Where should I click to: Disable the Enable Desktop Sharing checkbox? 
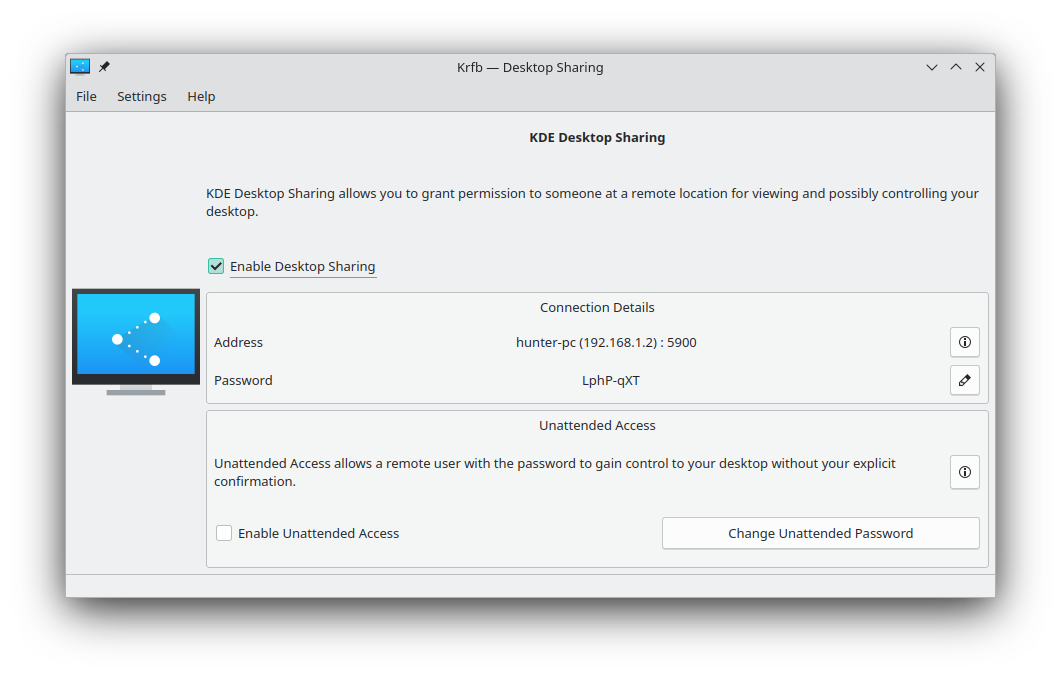tap(216, 266)
